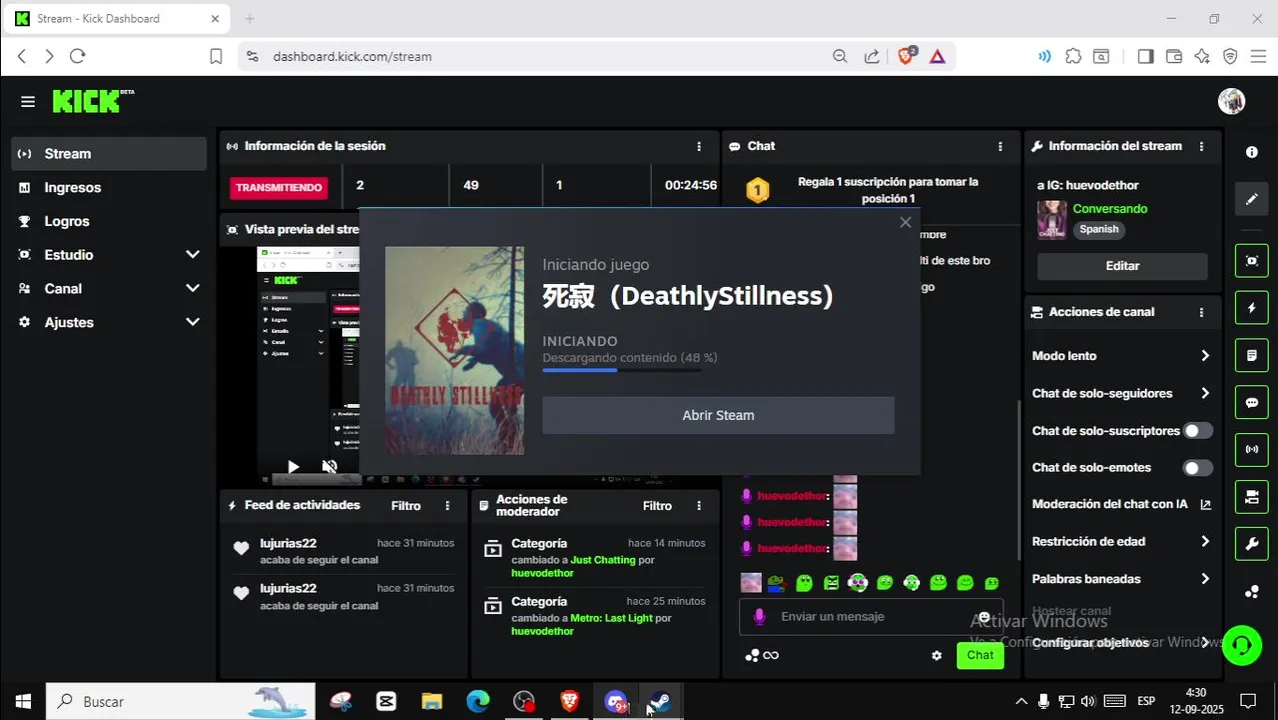The width and height of the screenshot is (1278, 720).
Task: Click the share icon in address bar
Action: pos(872,57)
